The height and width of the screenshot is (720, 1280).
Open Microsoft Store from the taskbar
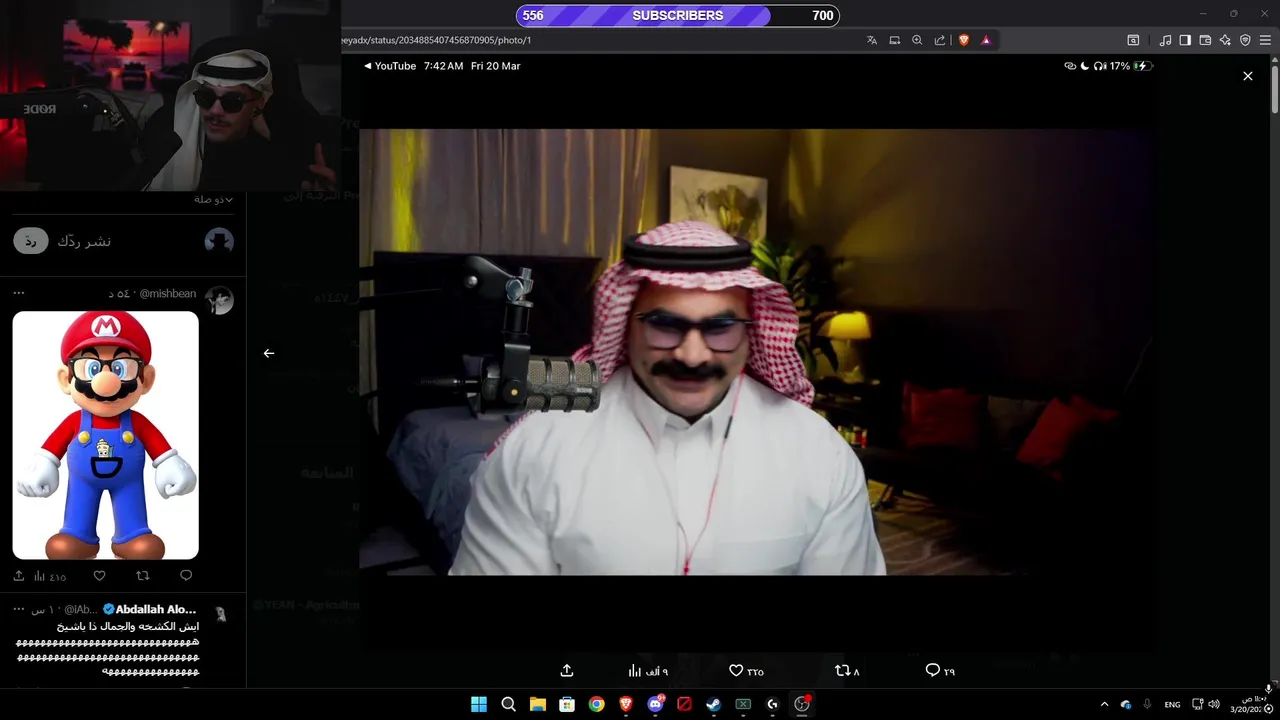567,704
